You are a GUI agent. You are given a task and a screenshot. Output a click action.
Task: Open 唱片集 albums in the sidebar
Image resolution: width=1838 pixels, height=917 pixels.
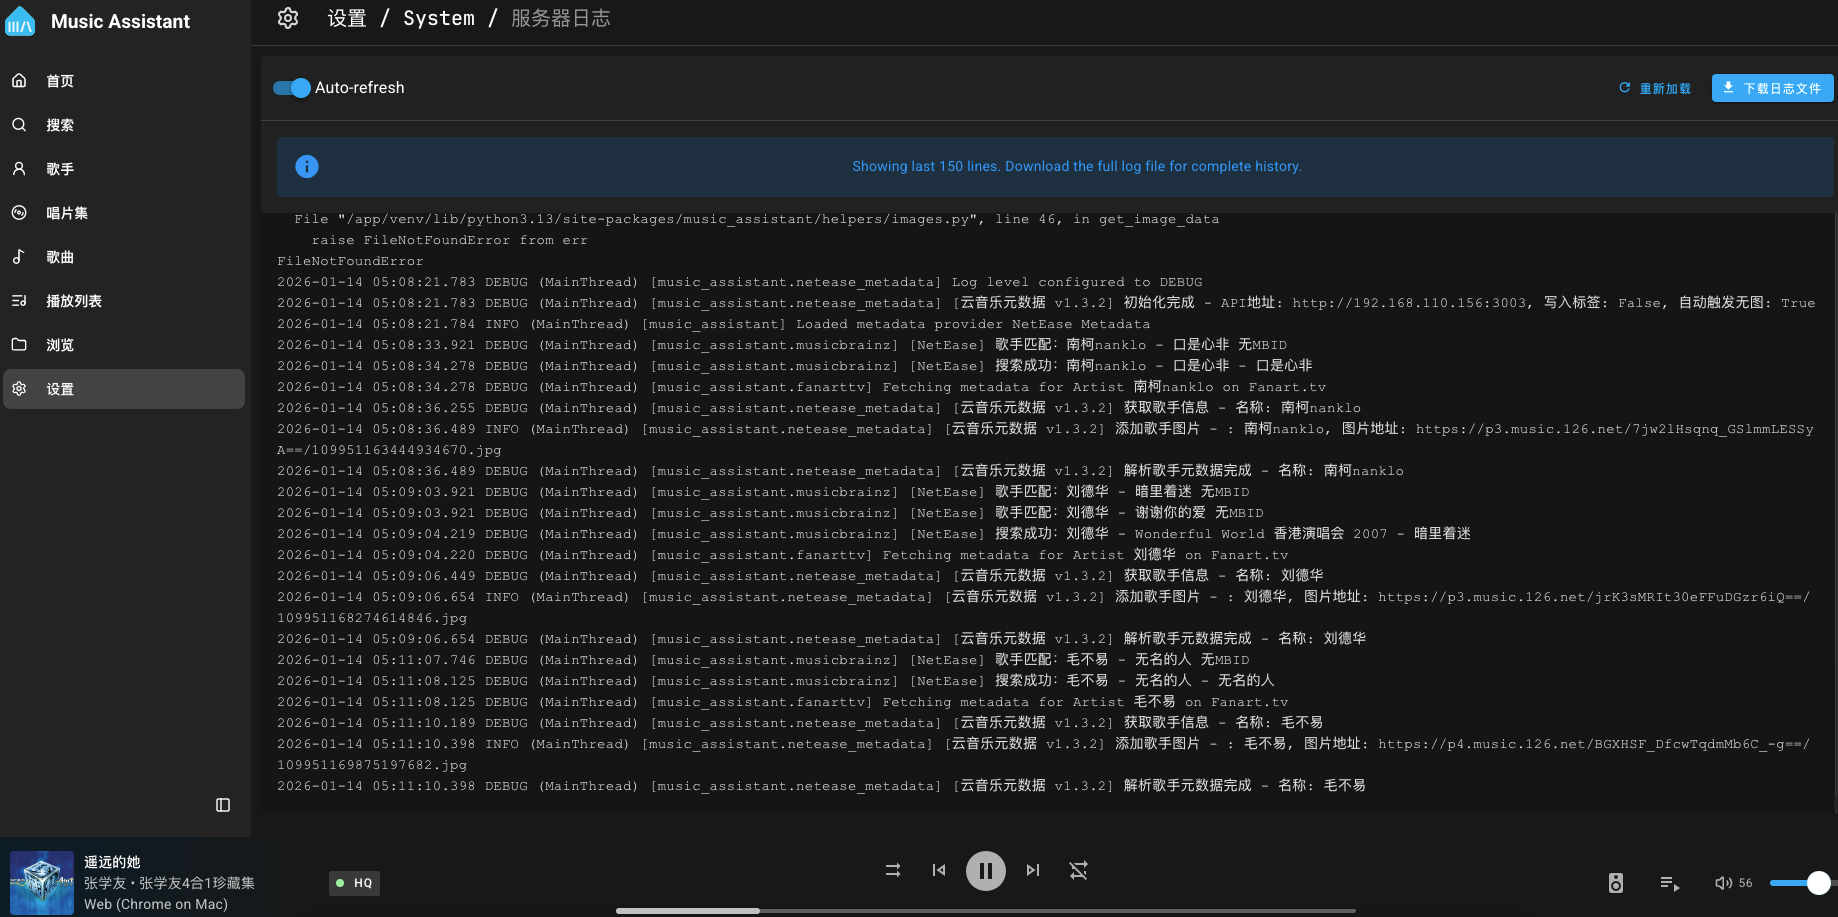click(66, 213)
